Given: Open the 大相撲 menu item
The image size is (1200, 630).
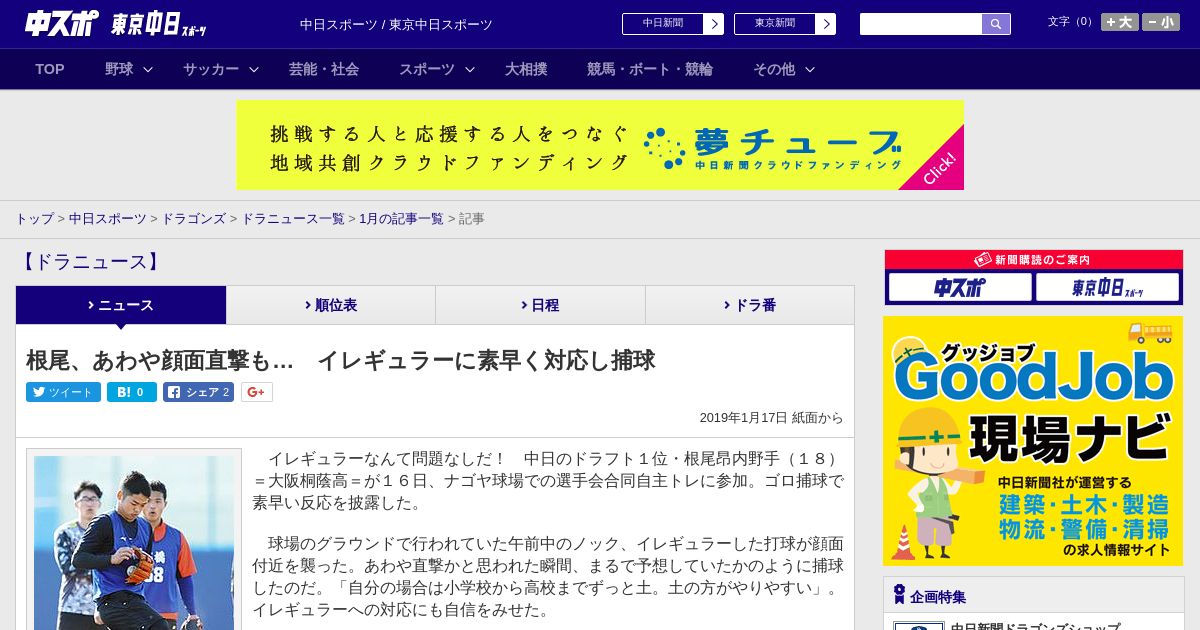Looking at the screenshot, I should pos(526,69).
